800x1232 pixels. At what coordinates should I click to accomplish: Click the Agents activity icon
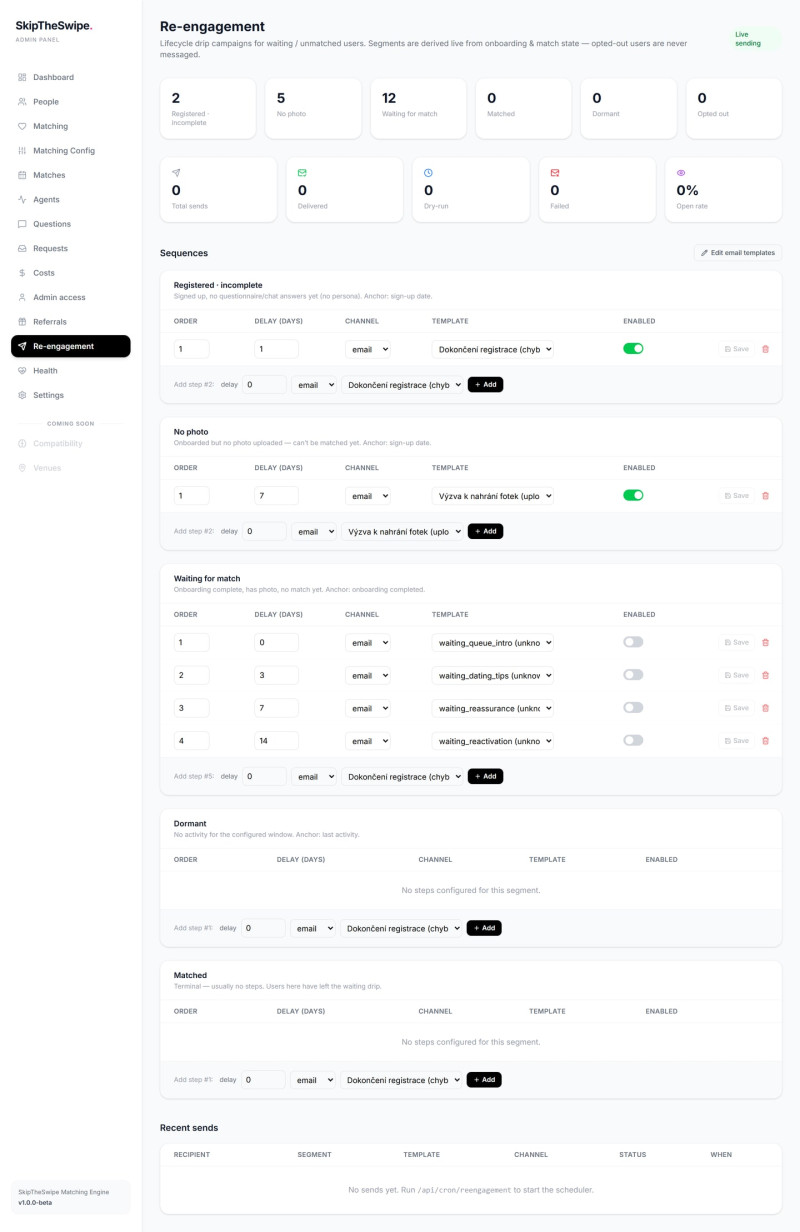(22, 200)
